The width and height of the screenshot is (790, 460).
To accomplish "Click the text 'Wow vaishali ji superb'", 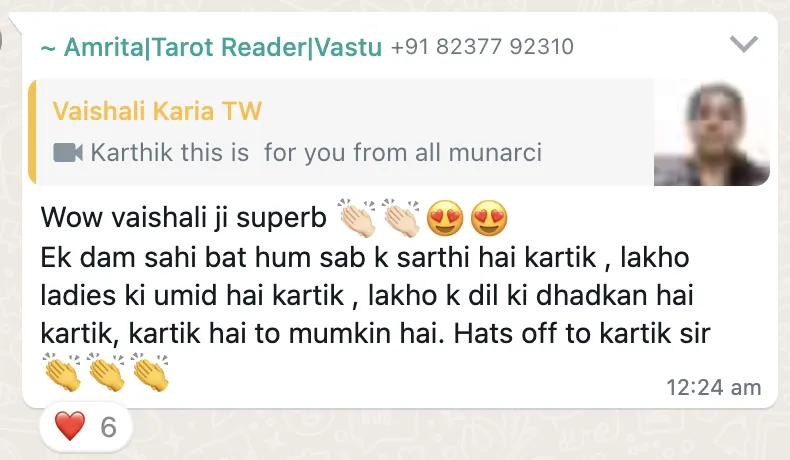I will click(x=183, y=218).
